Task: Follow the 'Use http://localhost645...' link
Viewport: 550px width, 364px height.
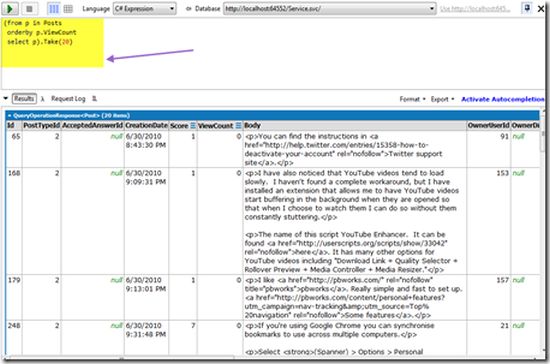Action: (475, 9)
